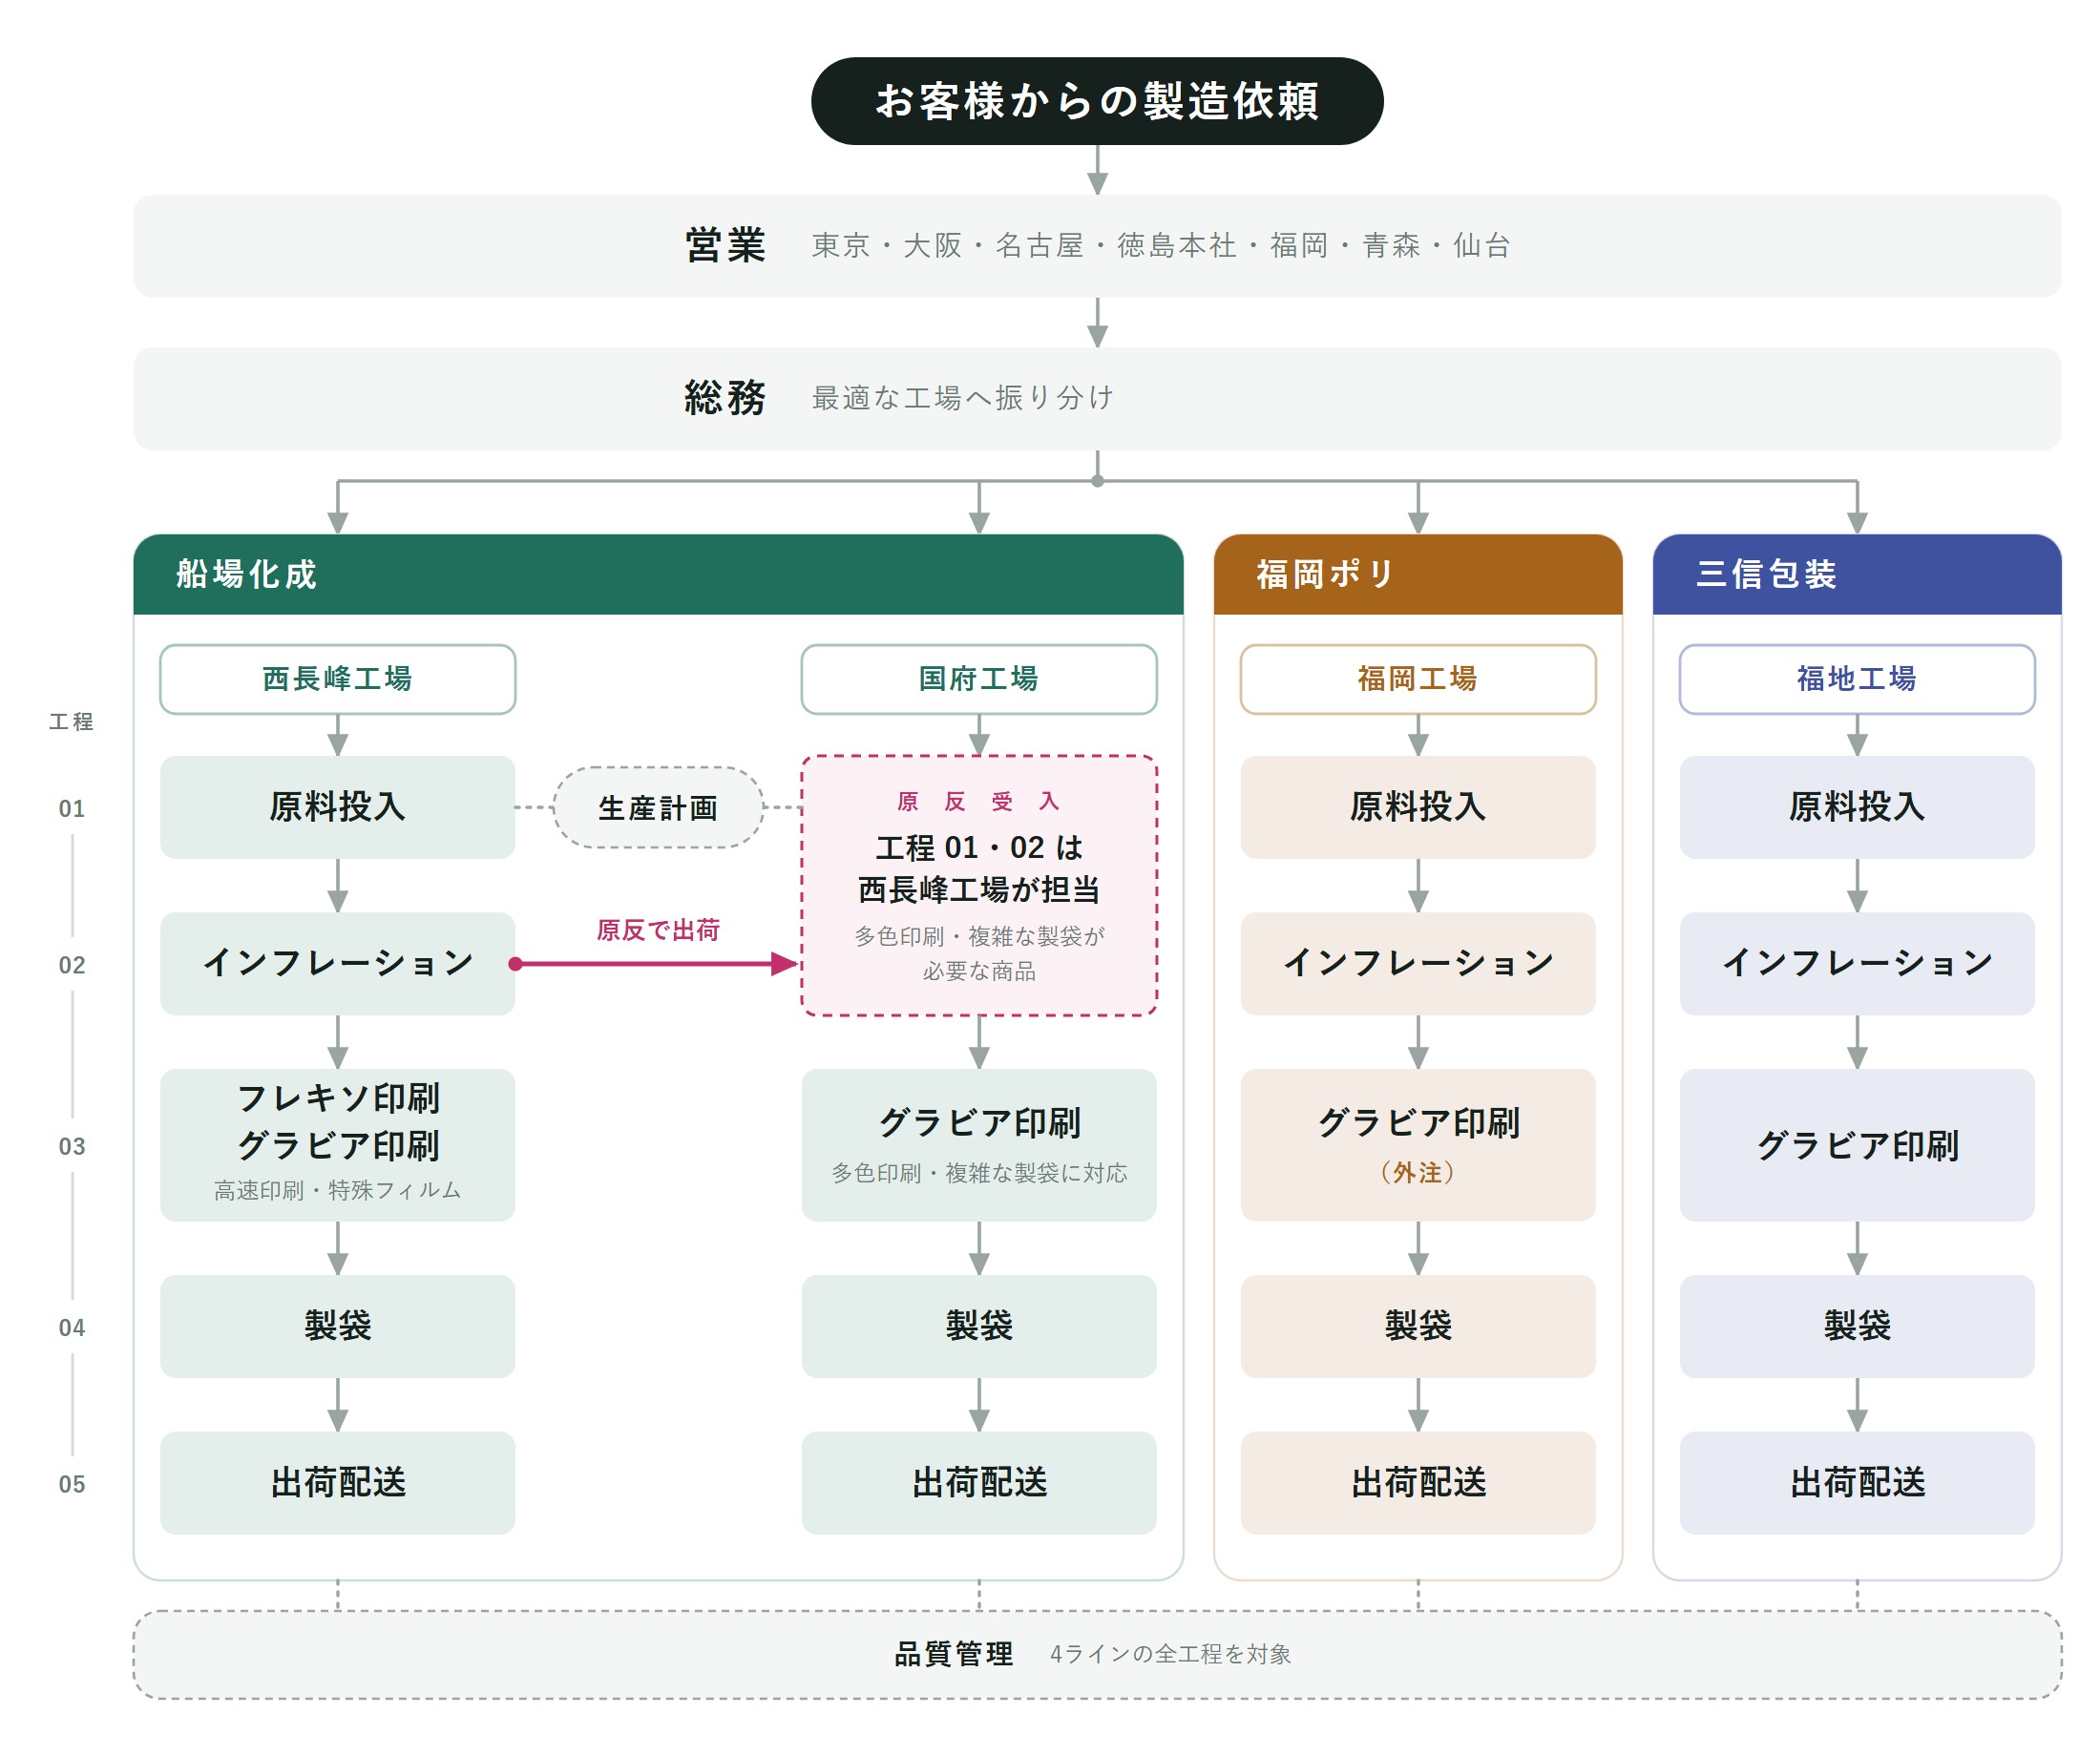Select process number 03

(x=72, y=1146)
